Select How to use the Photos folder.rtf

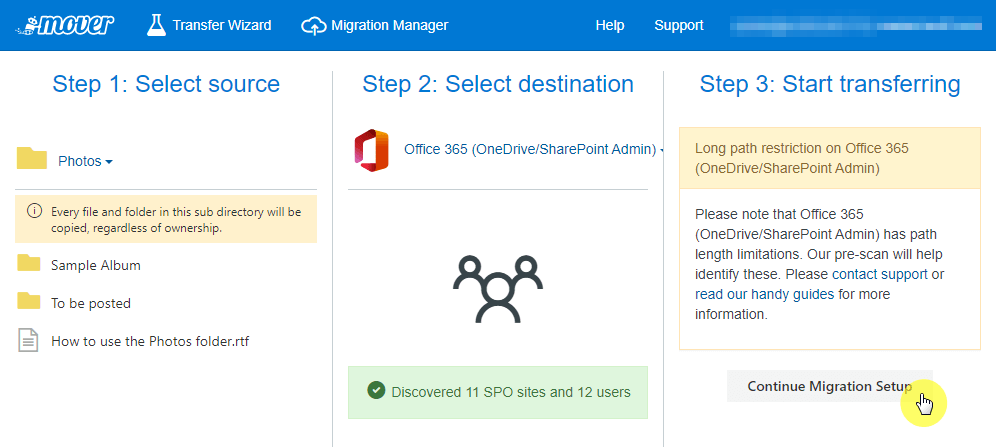pyautogui.click(x=151, y=342)
